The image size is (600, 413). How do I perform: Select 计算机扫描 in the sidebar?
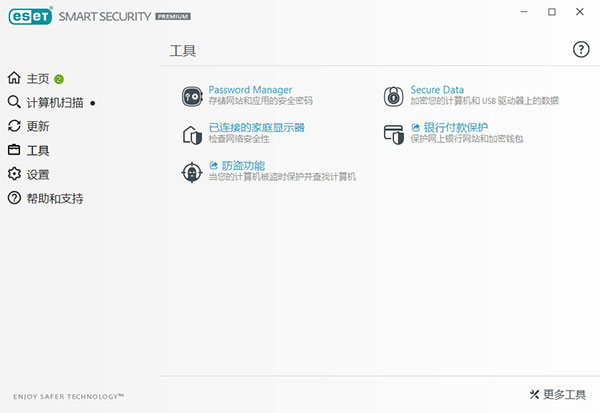pyautogui.click(x=55, y=102)
